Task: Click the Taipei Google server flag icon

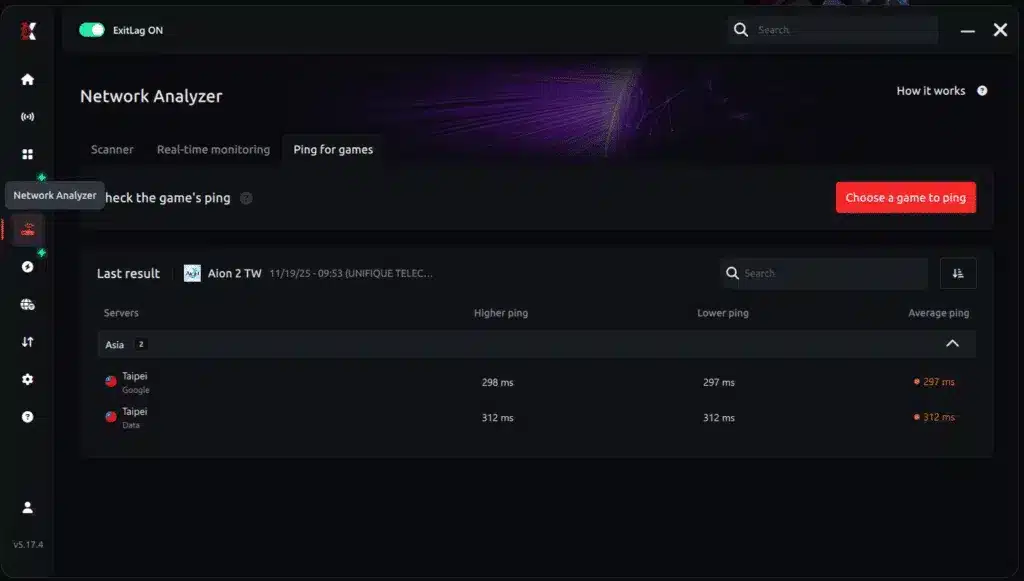Action: 111,381
